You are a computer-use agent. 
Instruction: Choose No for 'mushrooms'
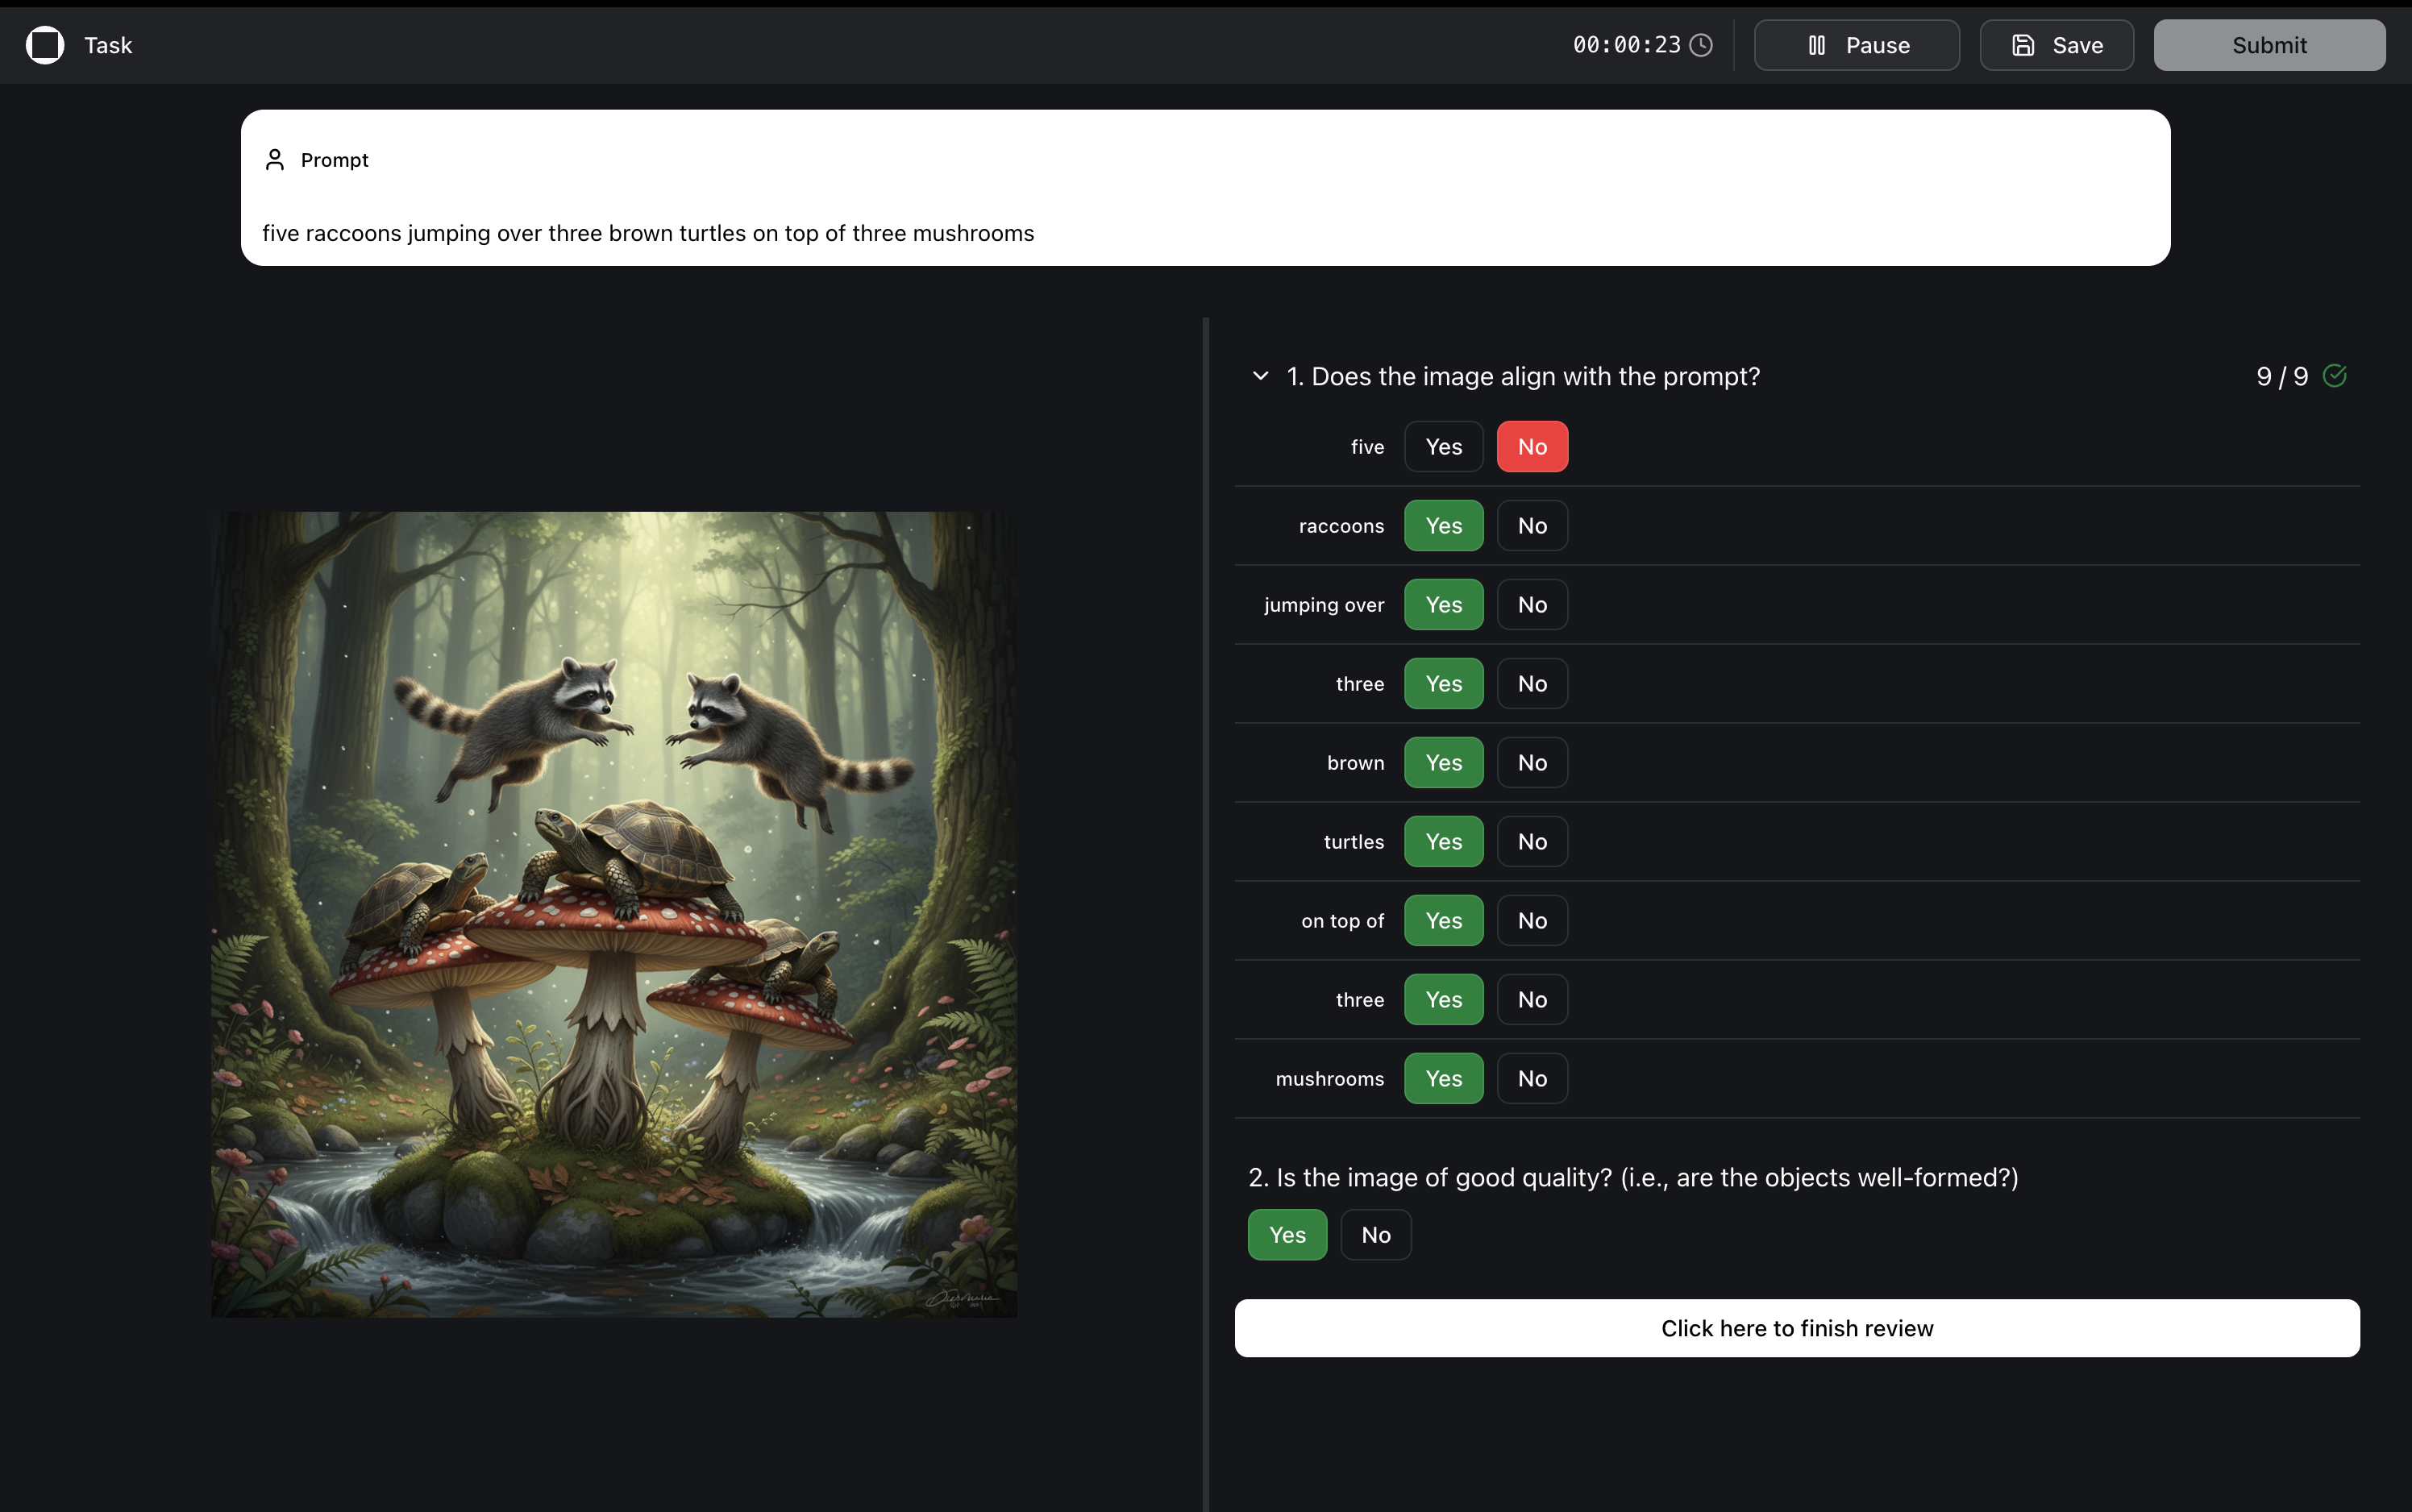pos(1531,1079)
